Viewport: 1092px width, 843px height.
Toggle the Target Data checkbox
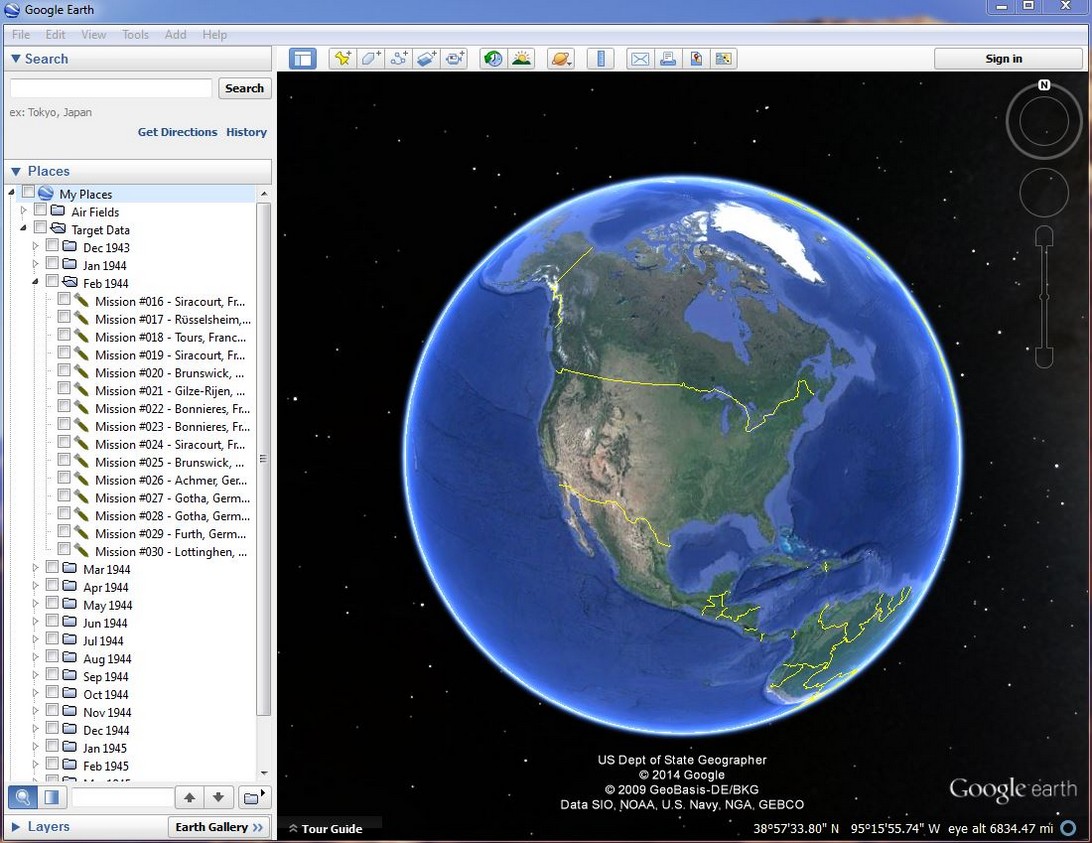point(40,227)
